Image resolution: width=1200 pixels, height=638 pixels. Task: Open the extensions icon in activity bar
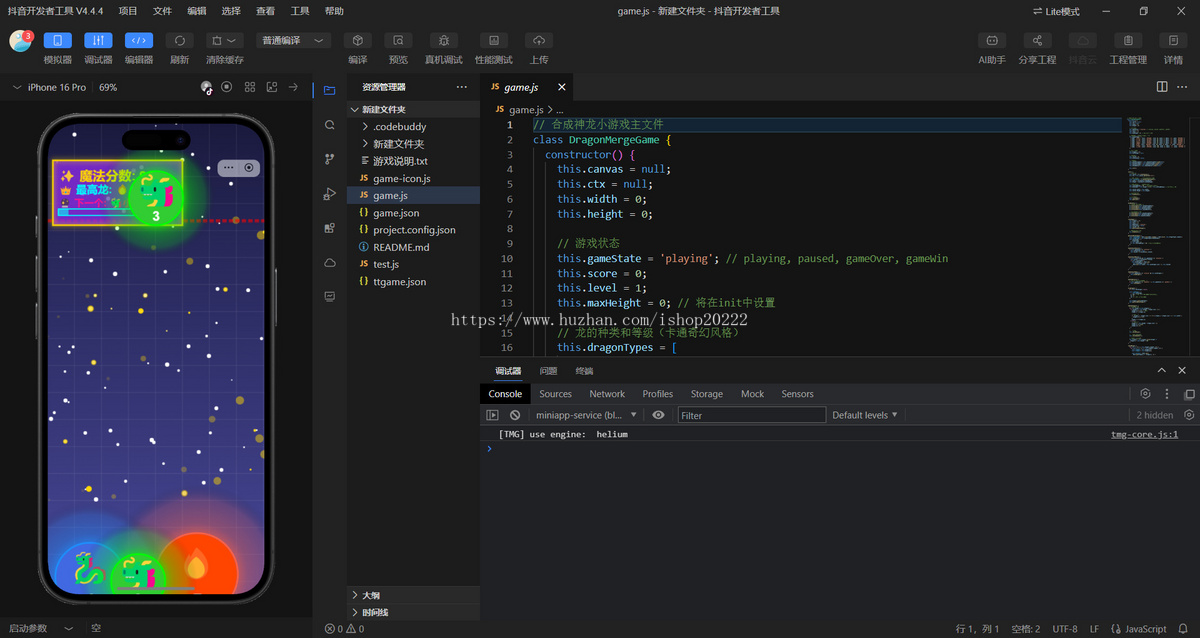330,228
